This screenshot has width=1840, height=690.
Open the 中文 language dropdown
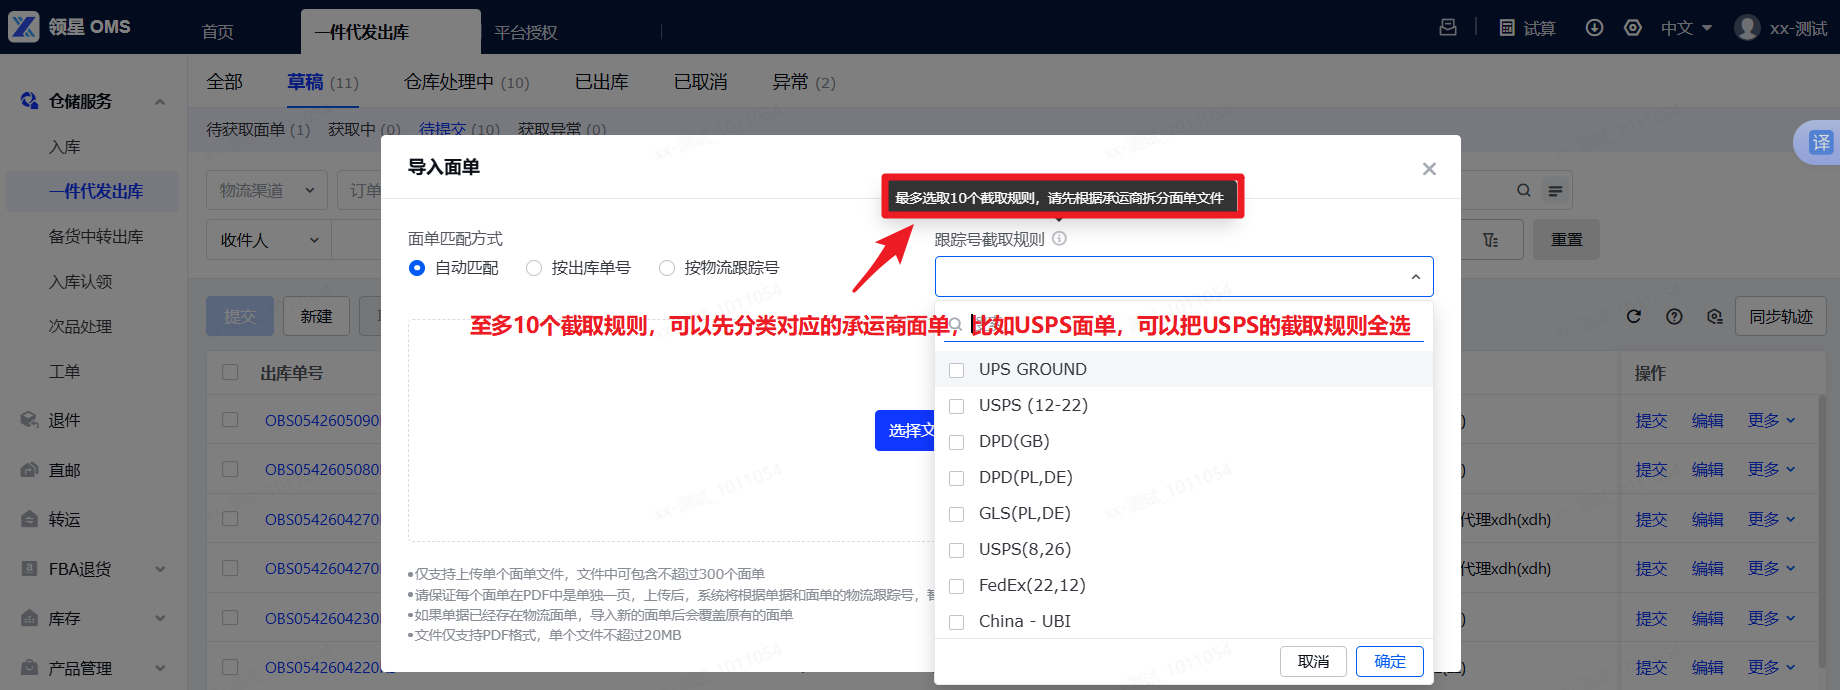[x=1686, y=28]
